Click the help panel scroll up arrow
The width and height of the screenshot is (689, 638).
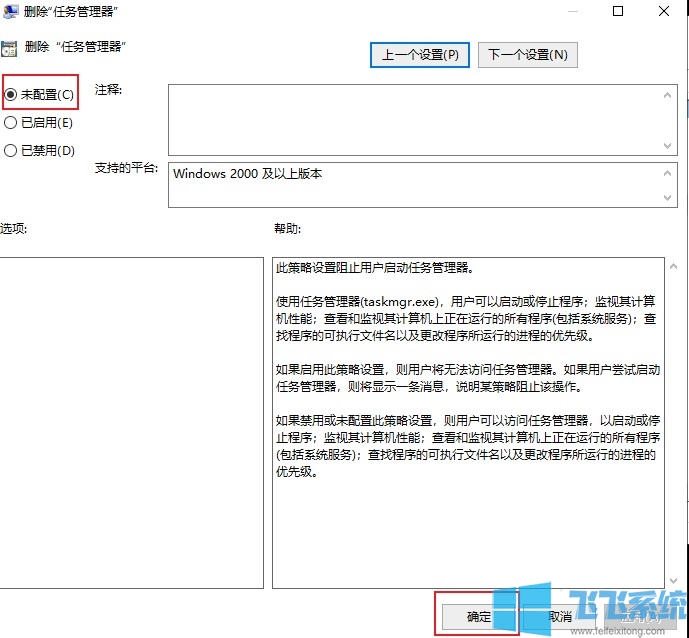click(x=673, y=266)
